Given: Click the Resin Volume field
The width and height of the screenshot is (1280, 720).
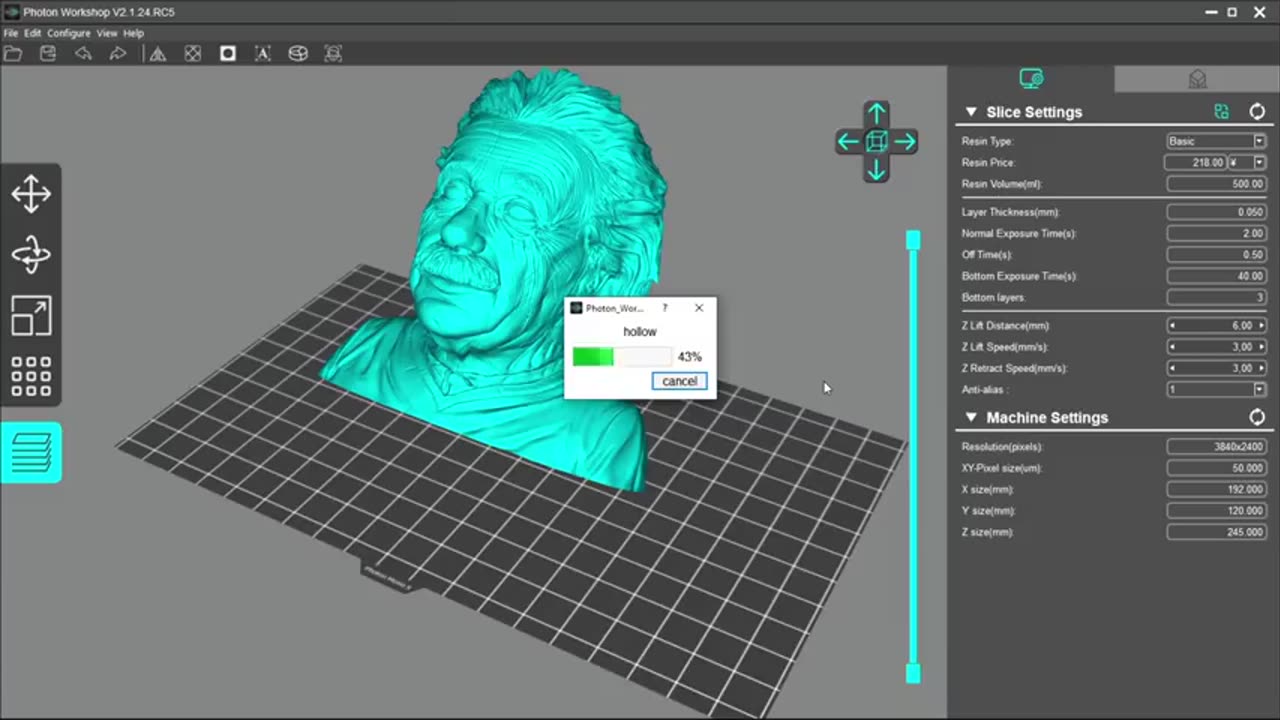Looking at the screenshot, I should [1216, 184].
